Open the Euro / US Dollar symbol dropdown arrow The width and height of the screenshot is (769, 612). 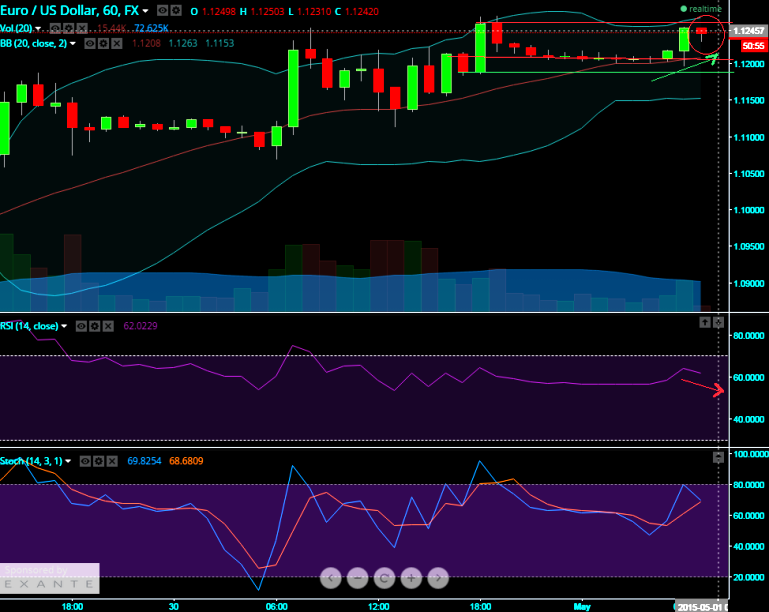tap(145, 11)
